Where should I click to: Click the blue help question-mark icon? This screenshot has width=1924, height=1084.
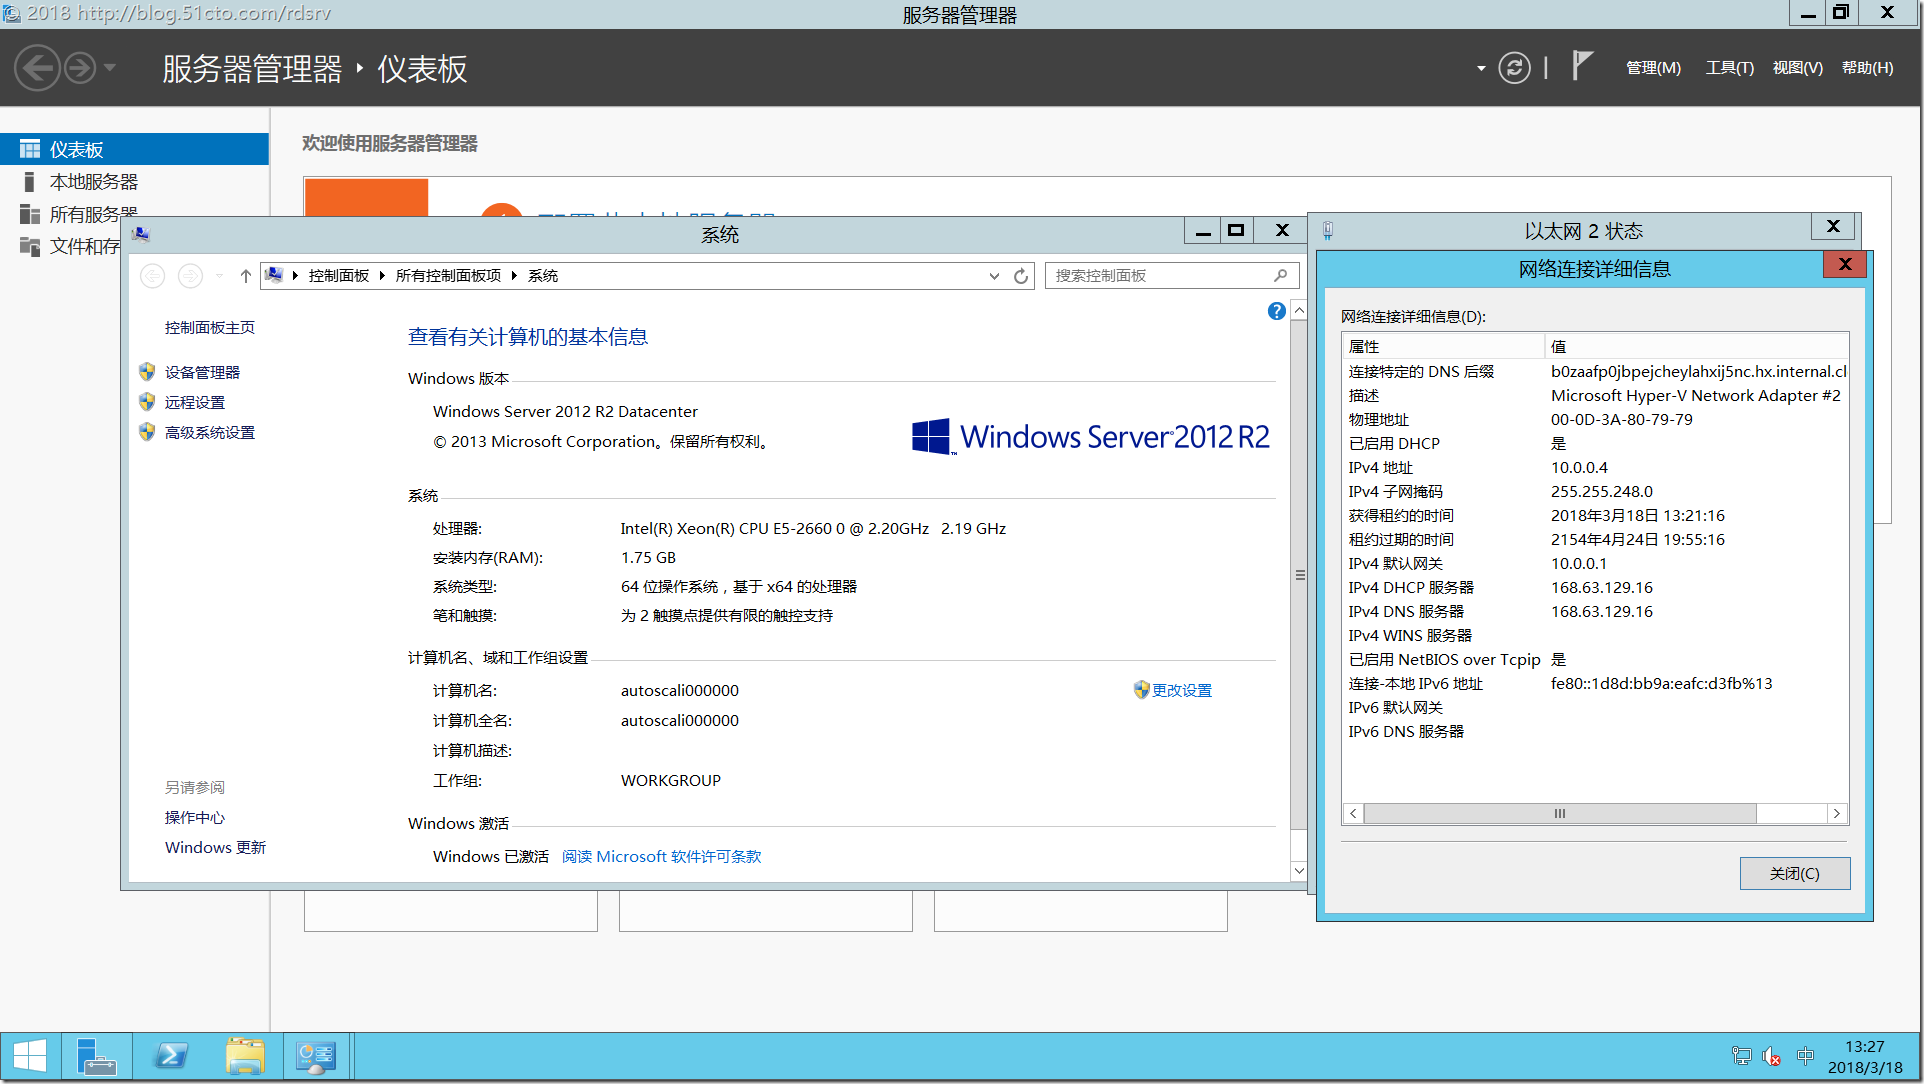(x=1276, y=311)
